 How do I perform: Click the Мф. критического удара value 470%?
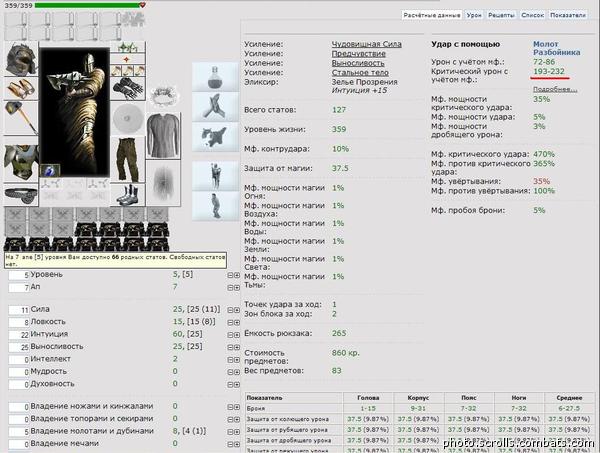click(x=544, y=154)
